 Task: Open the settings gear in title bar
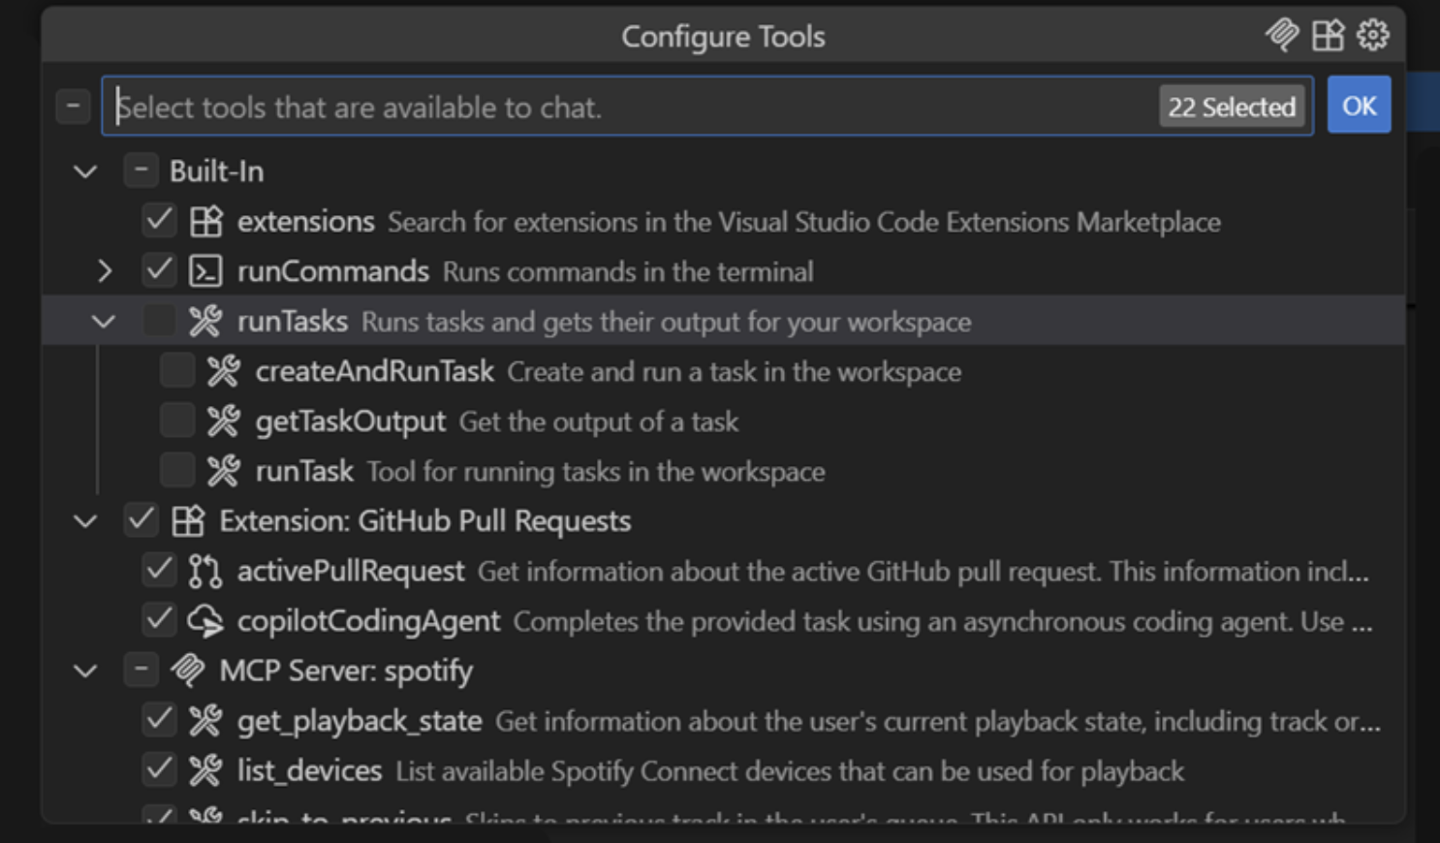(x=1373, y=35)
